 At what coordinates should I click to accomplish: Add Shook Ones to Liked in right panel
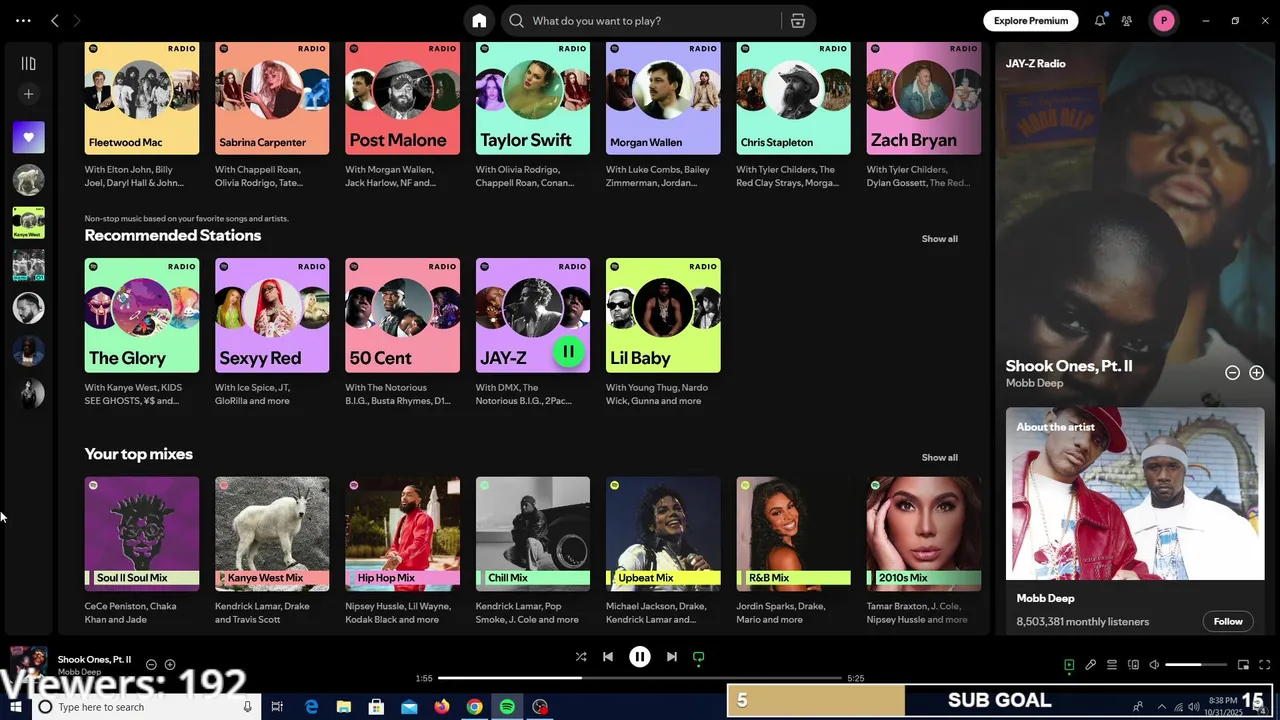click(x=1257, y=373)
